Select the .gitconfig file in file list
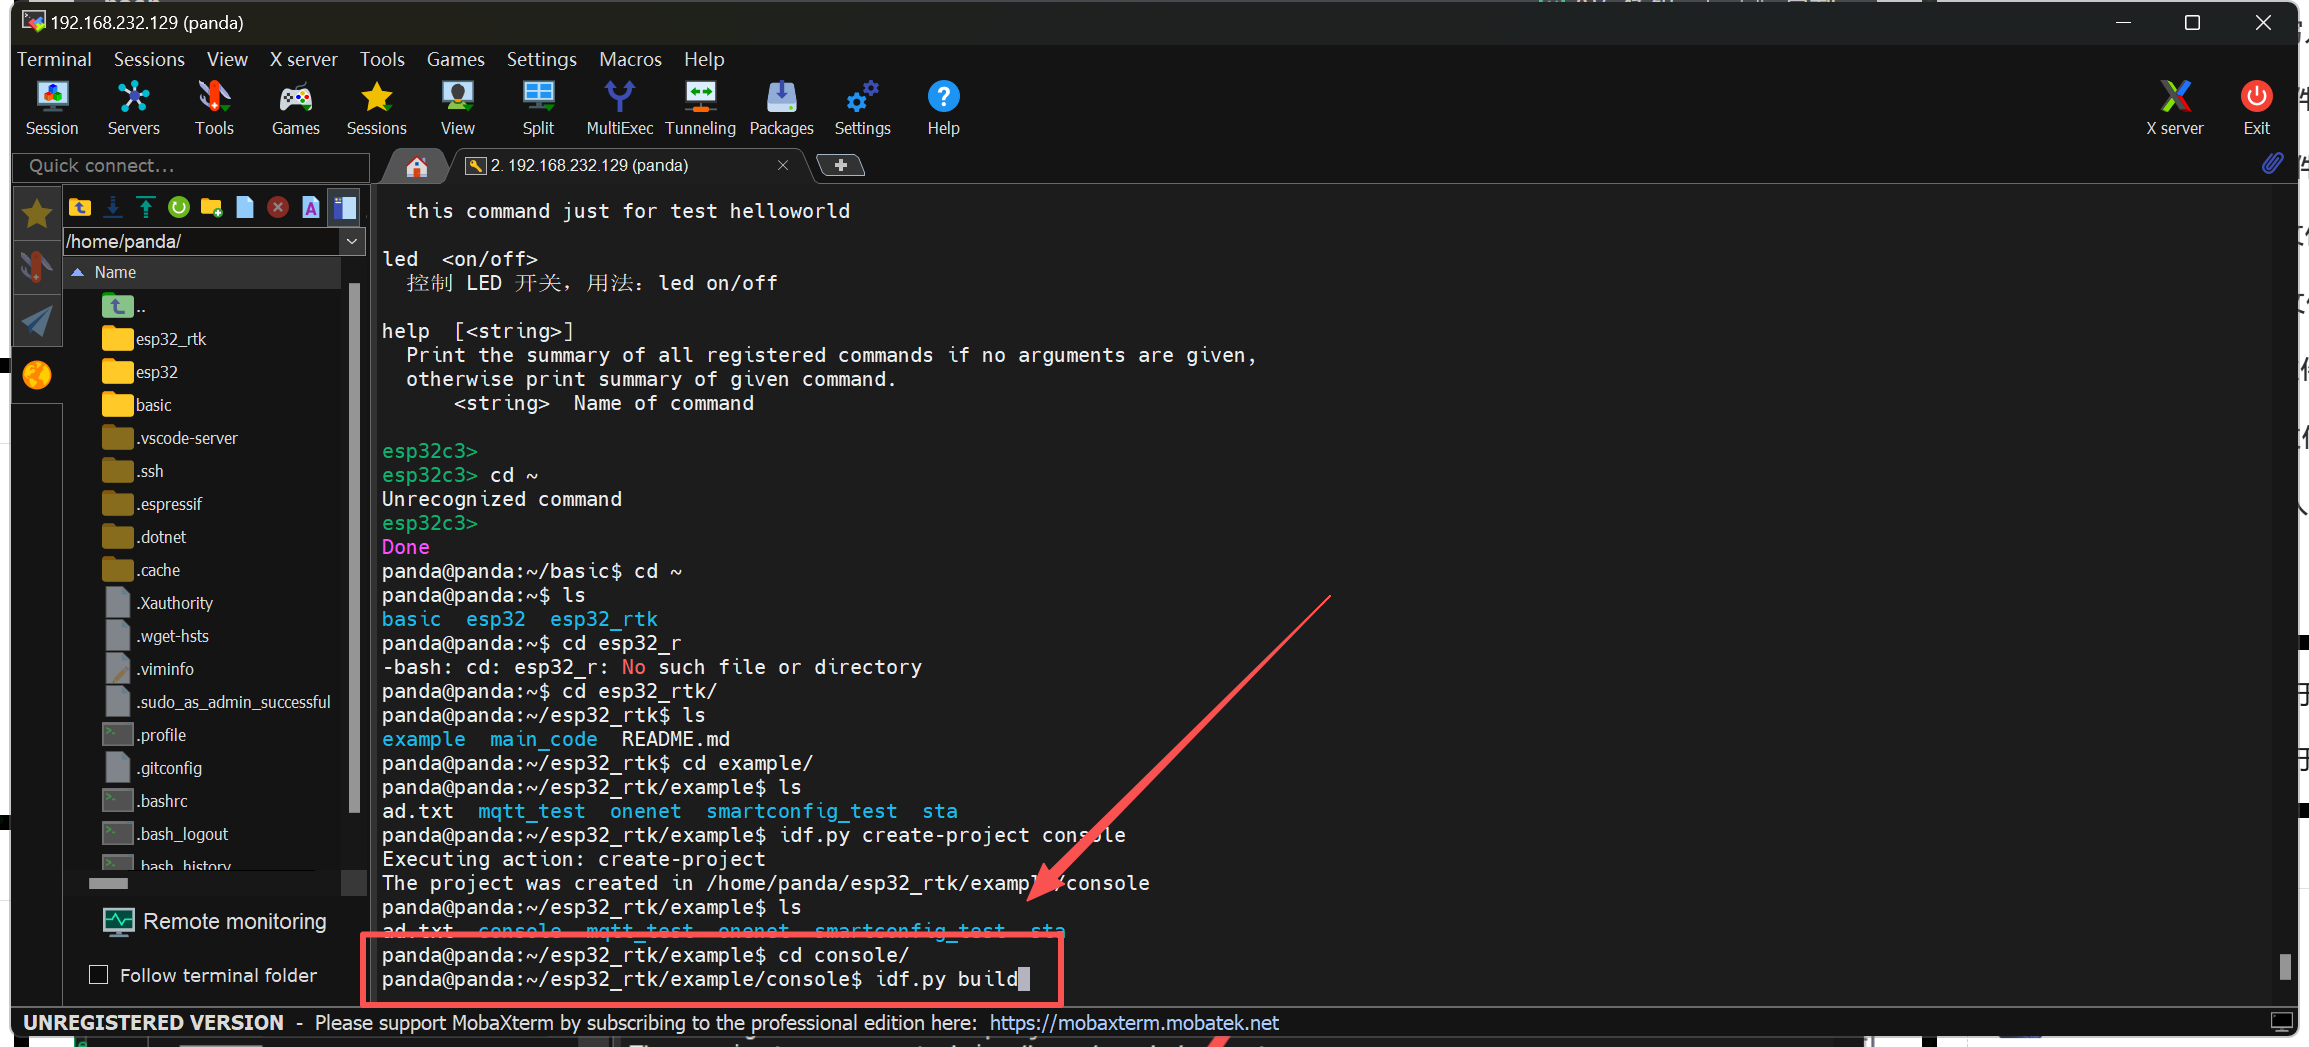This screenshot has width=2309, height=1047. [153, 768]
